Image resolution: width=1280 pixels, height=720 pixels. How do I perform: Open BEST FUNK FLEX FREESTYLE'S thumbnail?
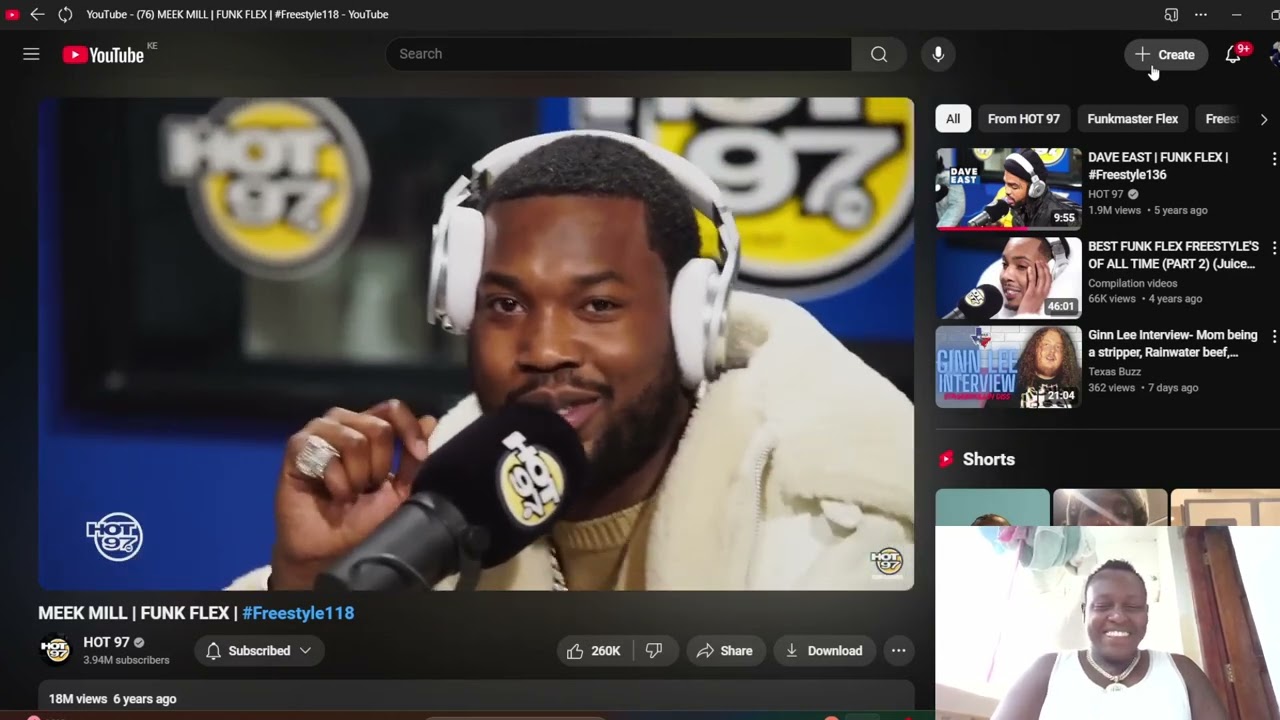[x=1008, y=278]
